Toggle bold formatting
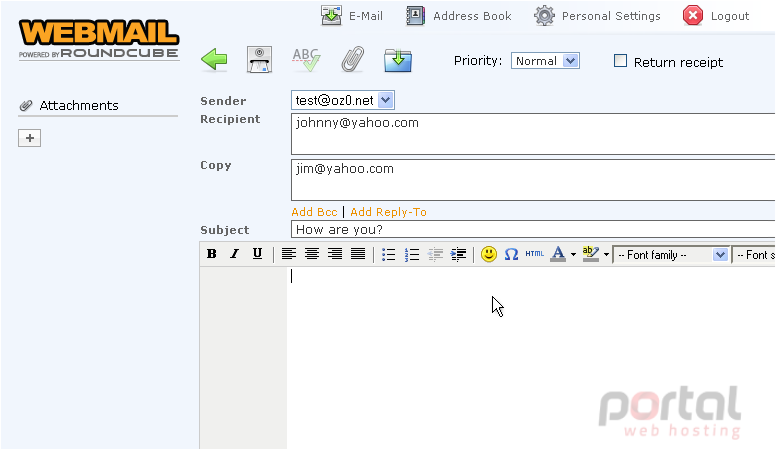Image resolution: width=776 pixels, height=450 pixels. [x=211, y=254]
